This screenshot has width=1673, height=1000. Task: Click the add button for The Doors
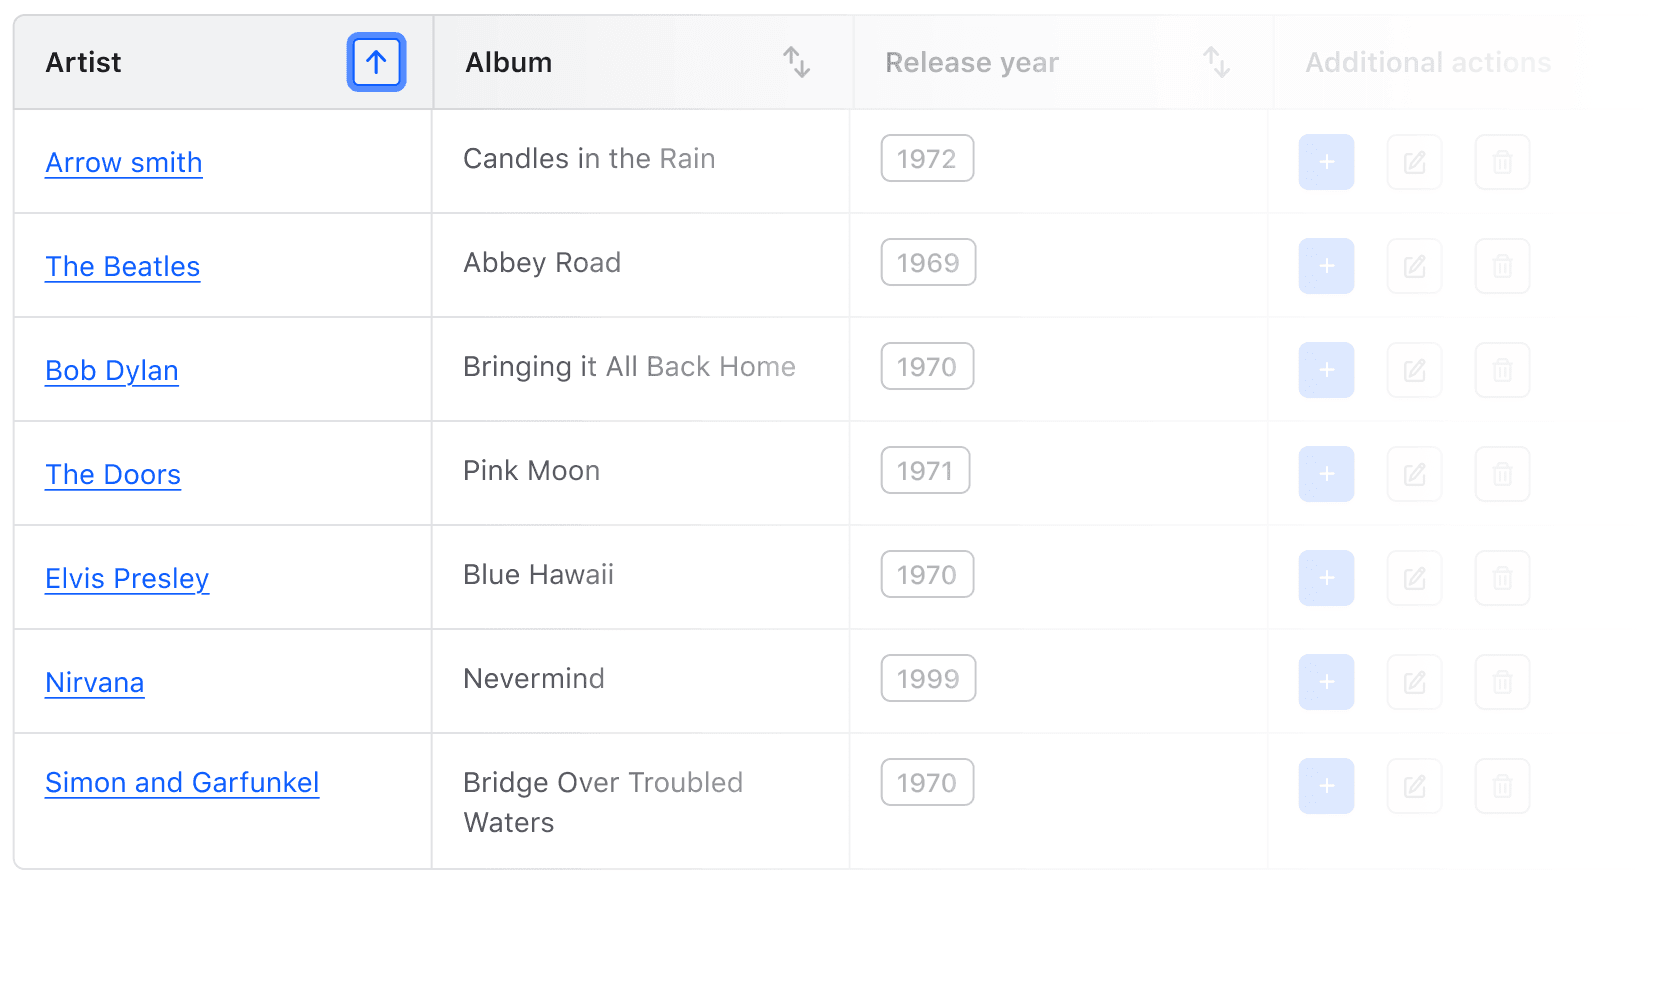coord(1326,474)
